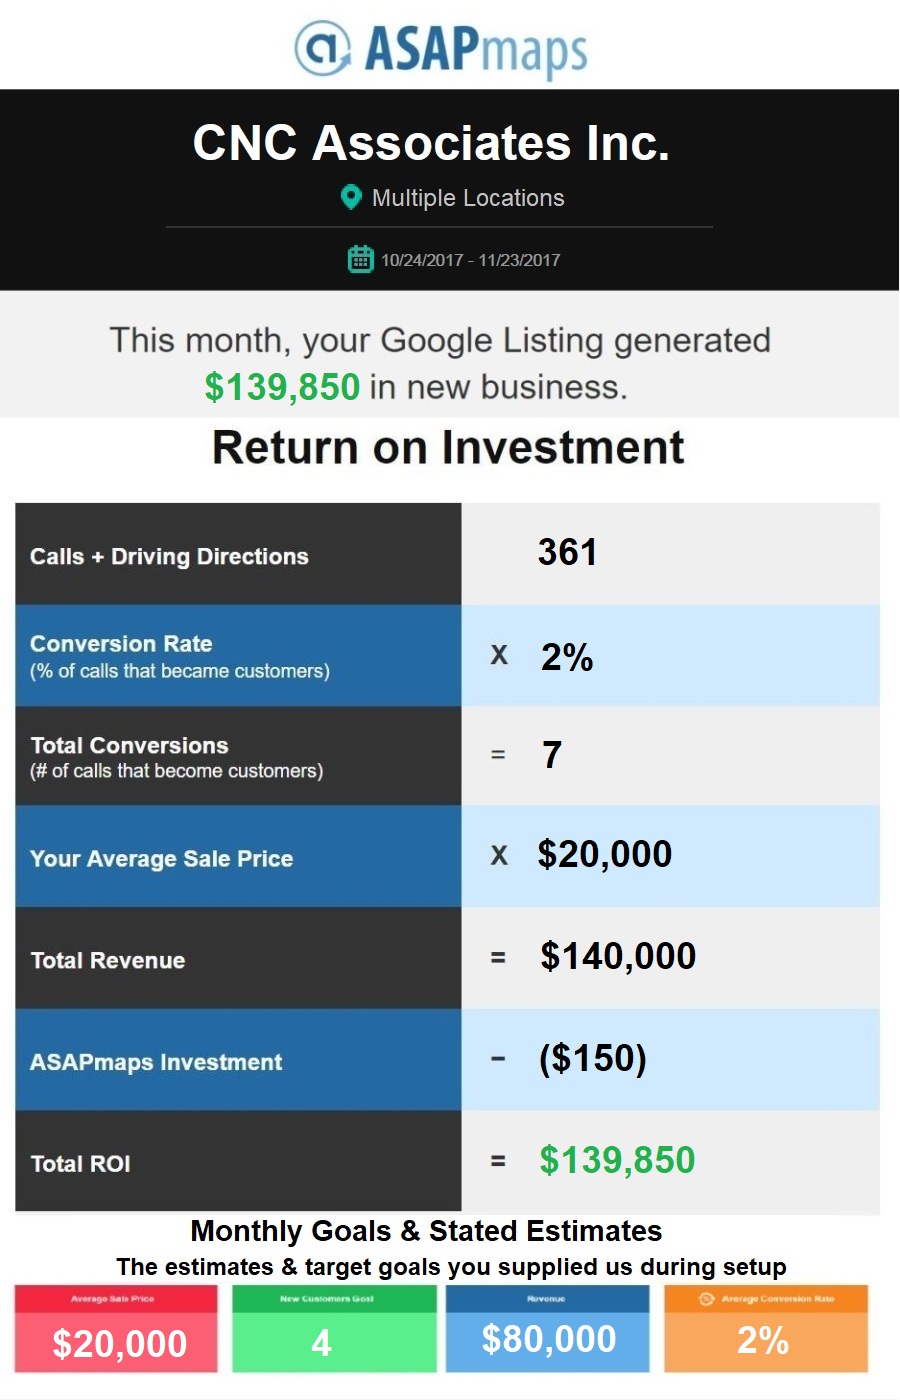Click the Total Conversions row label
This screenshot has width=900, height=1400.
click(129, 746)
